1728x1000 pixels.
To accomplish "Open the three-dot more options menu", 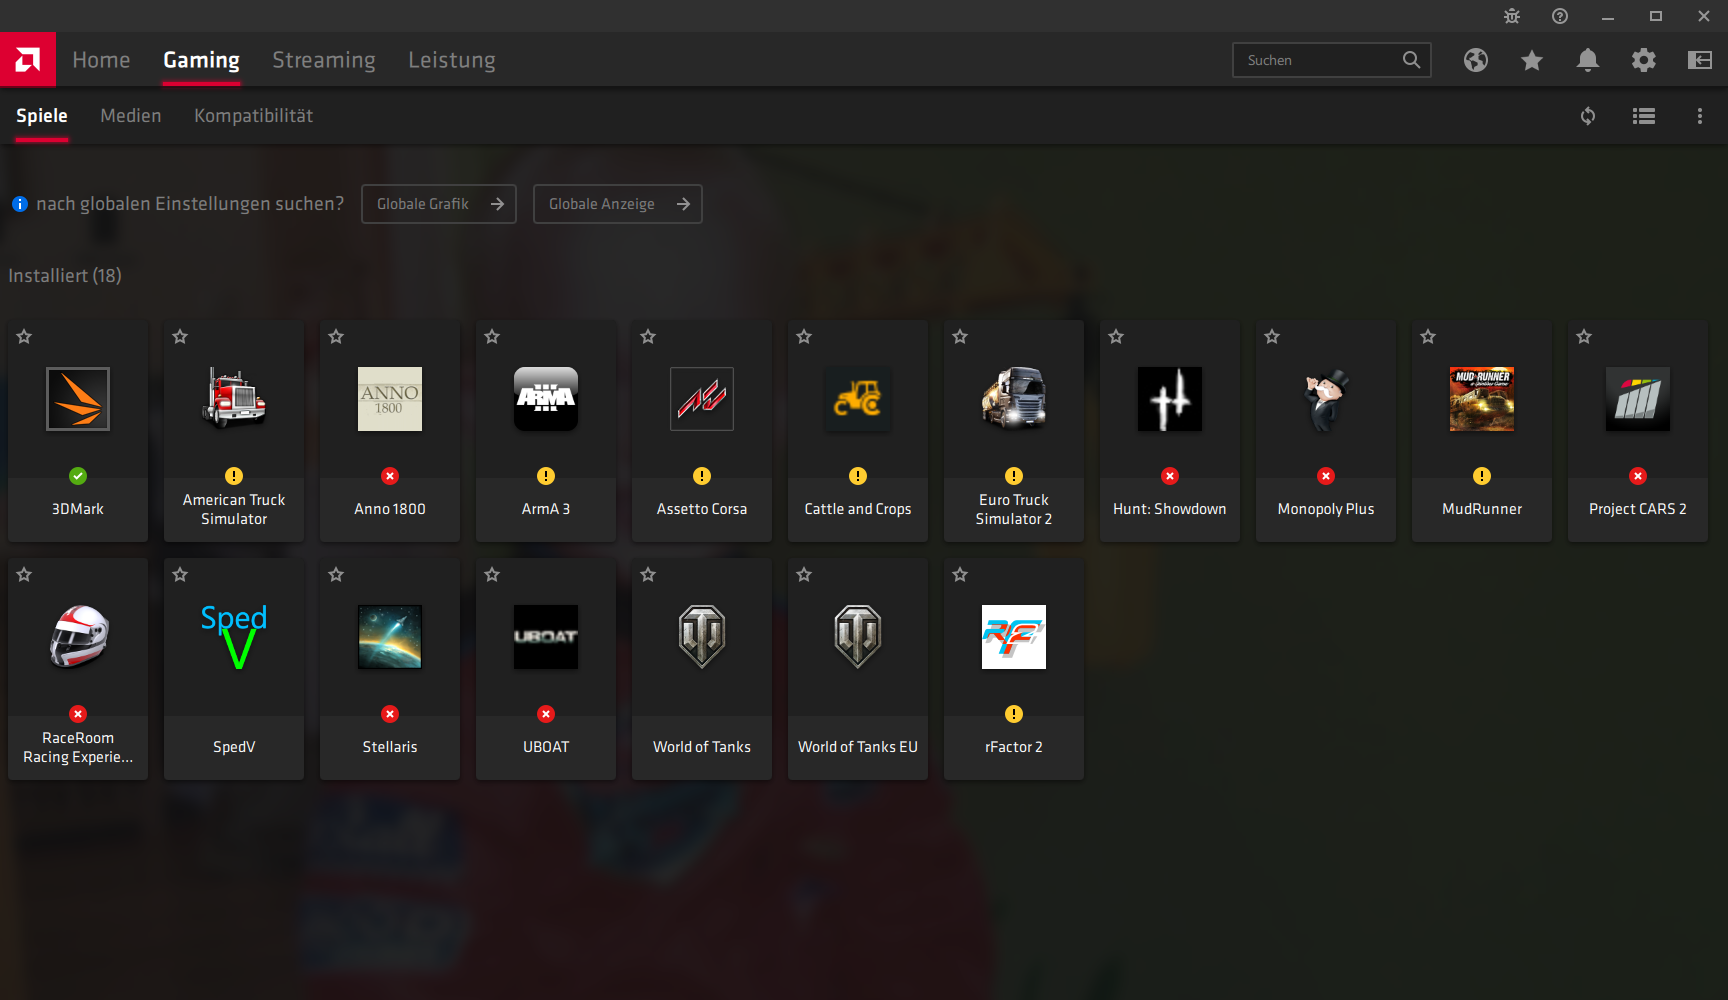I will pyautogui.click(x=1700, y=116).
